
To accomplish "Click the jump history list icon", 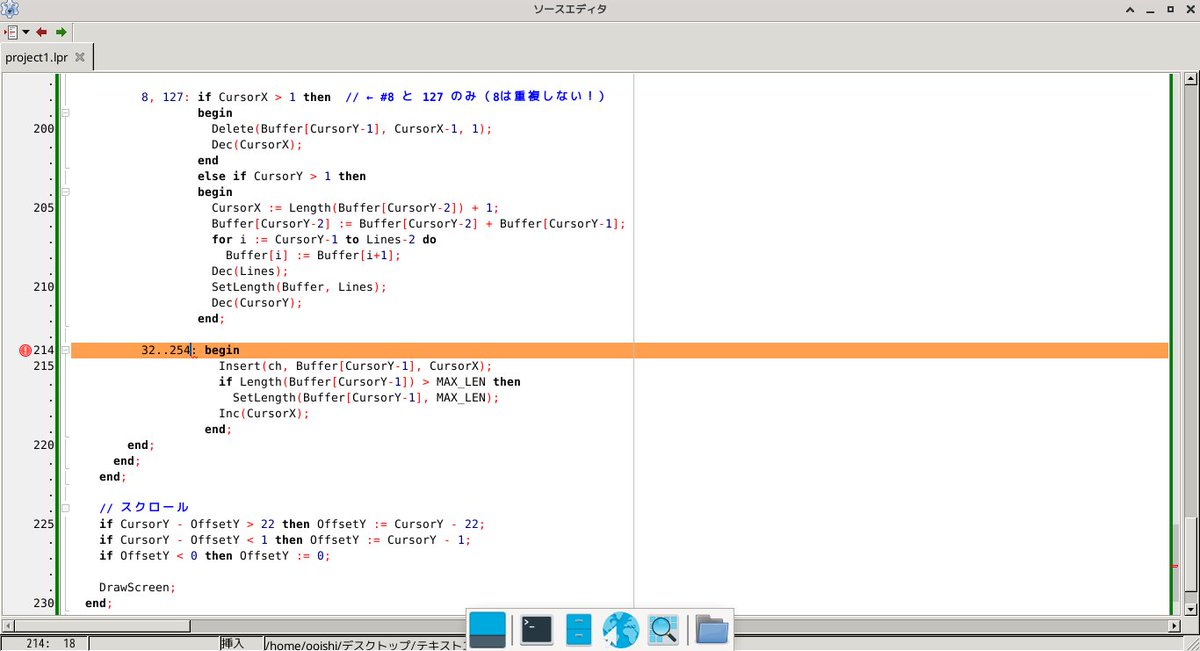I will tap(12, 32).
